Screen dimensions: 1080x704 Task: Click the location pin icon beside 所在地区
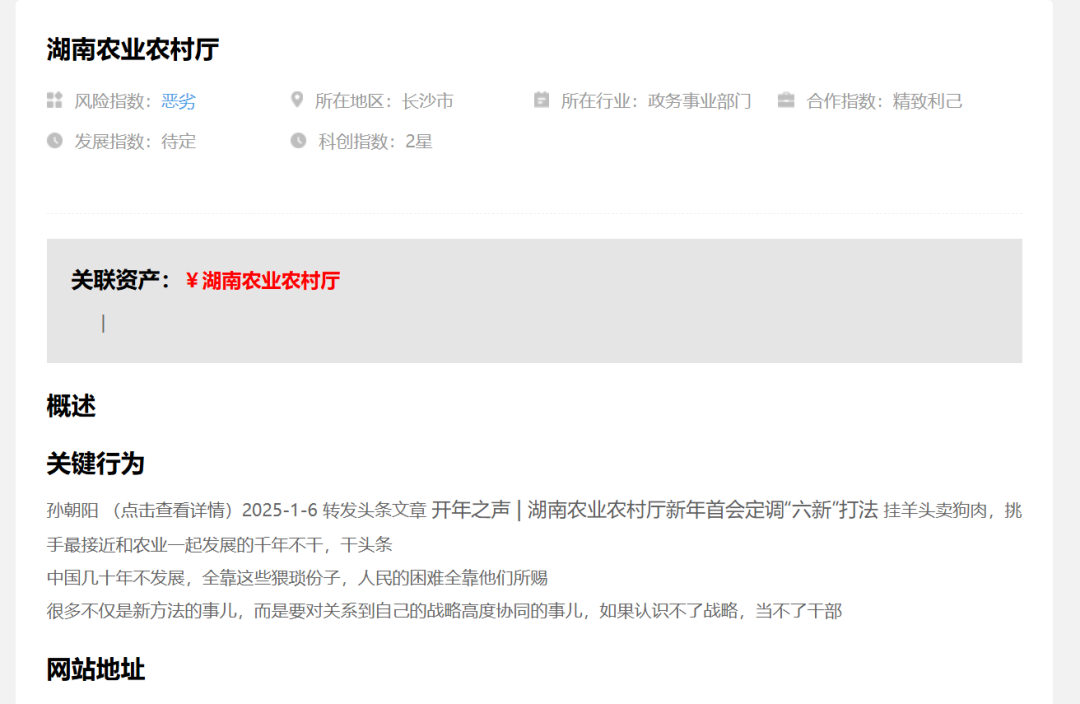[297, 100]
